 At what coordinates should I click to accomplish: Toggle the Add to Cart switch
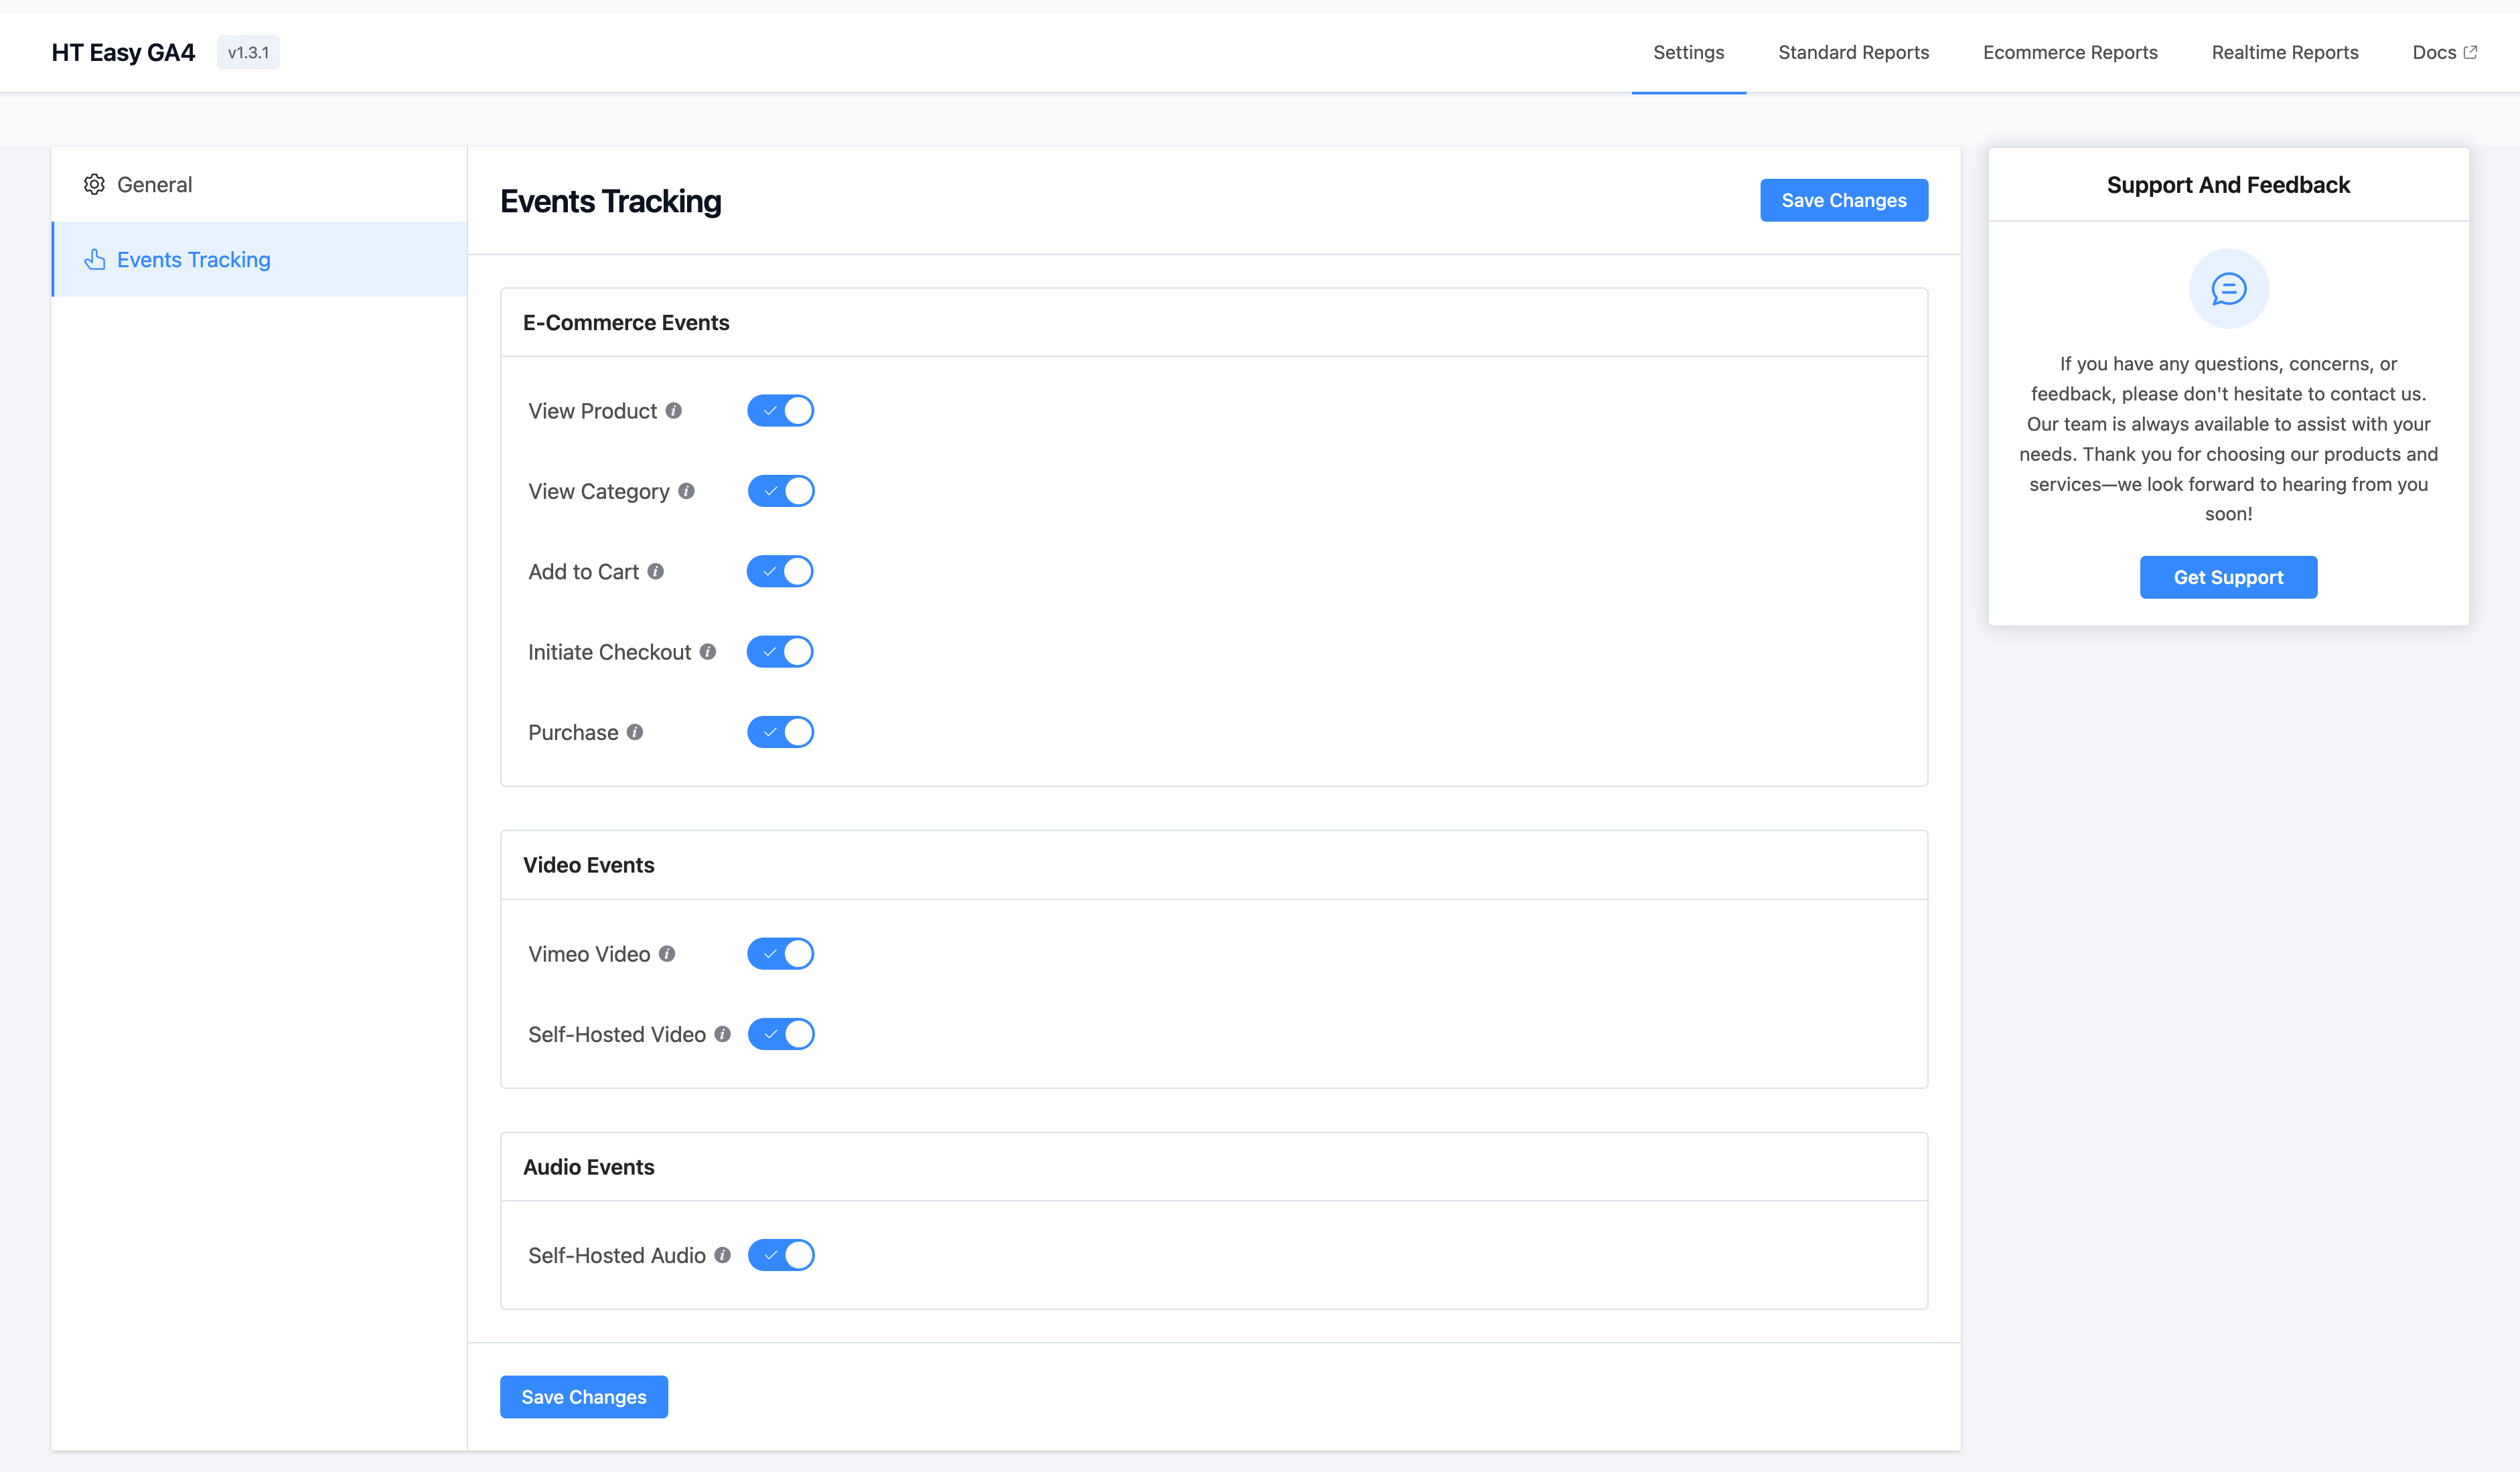point(780,571)
